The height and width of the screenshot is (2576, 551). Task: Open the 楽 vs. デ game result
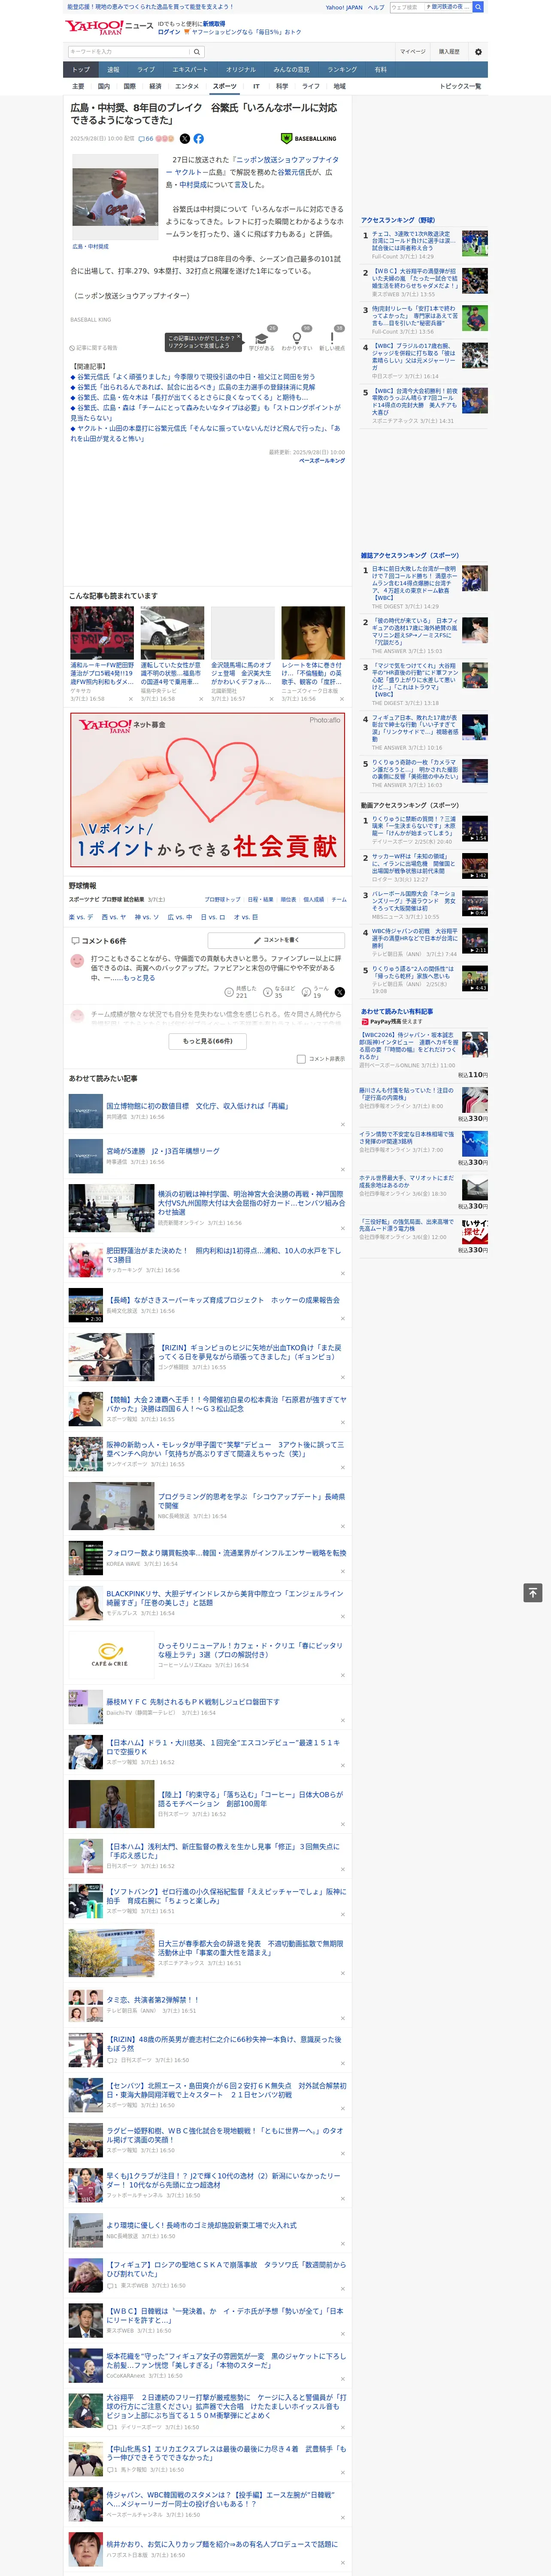(81, 917)
